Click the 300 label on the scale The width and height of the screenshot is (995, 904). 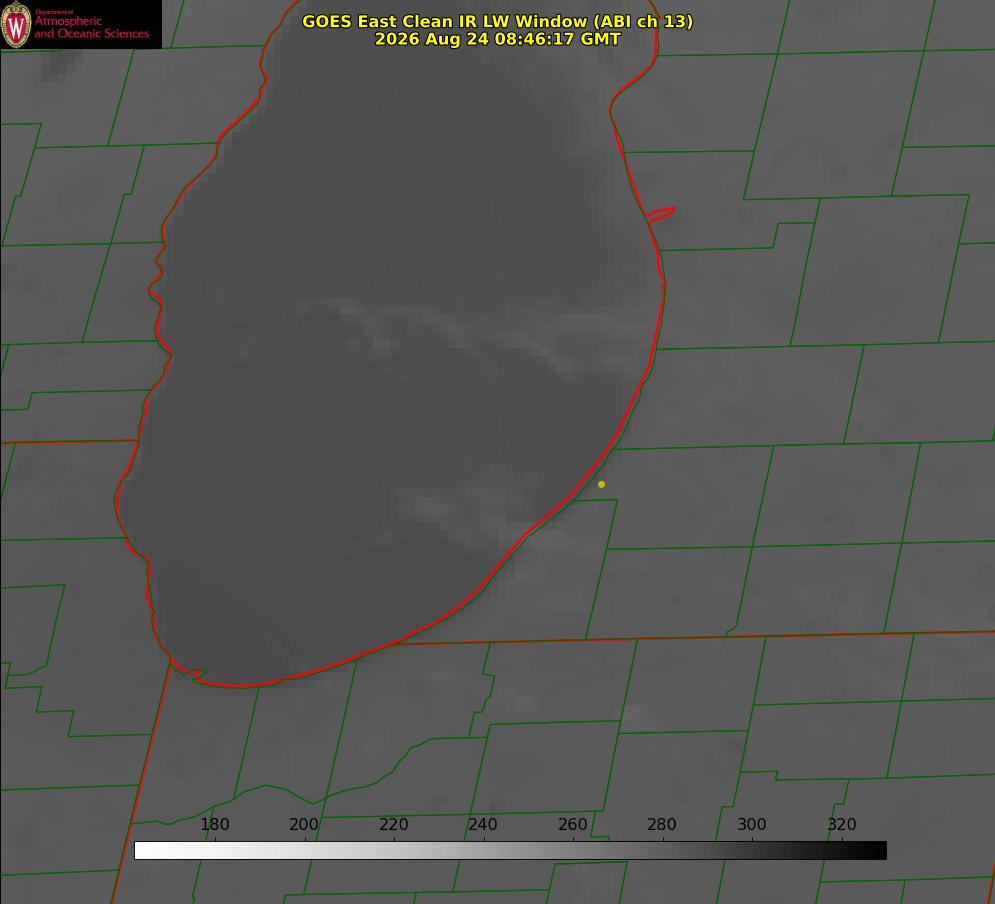752,824
